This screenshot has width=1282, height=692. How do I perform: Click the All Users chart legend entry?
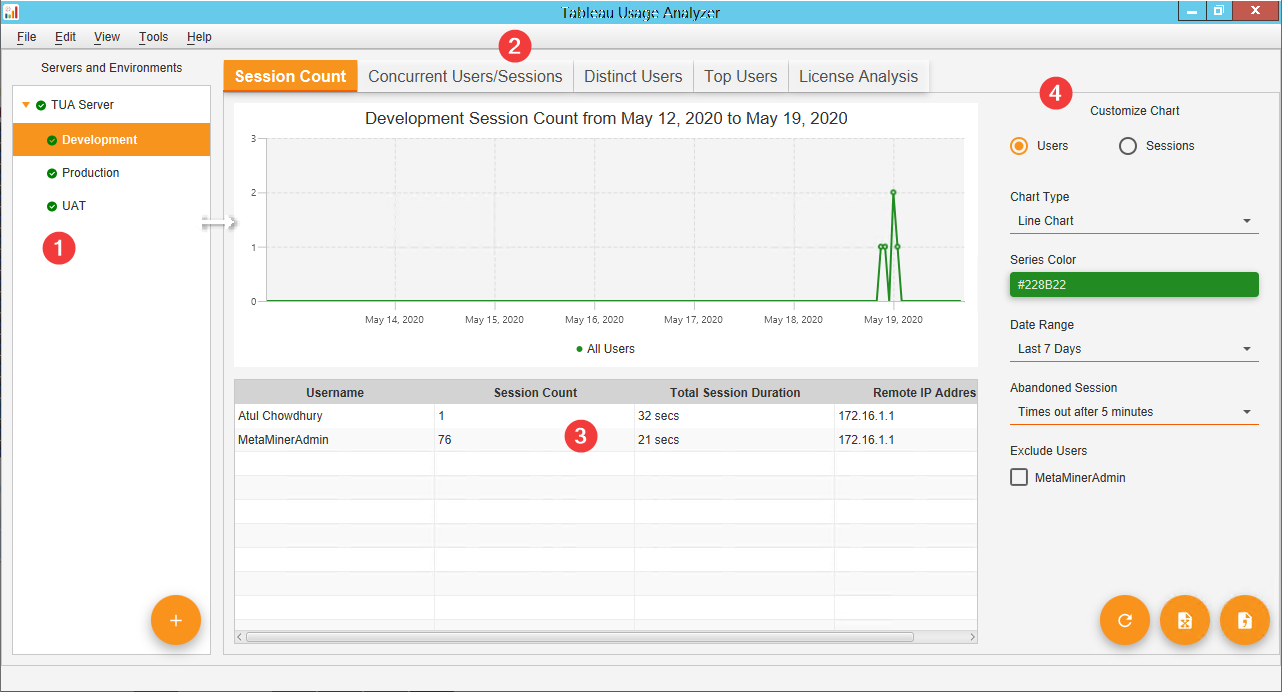pos(606,349)
